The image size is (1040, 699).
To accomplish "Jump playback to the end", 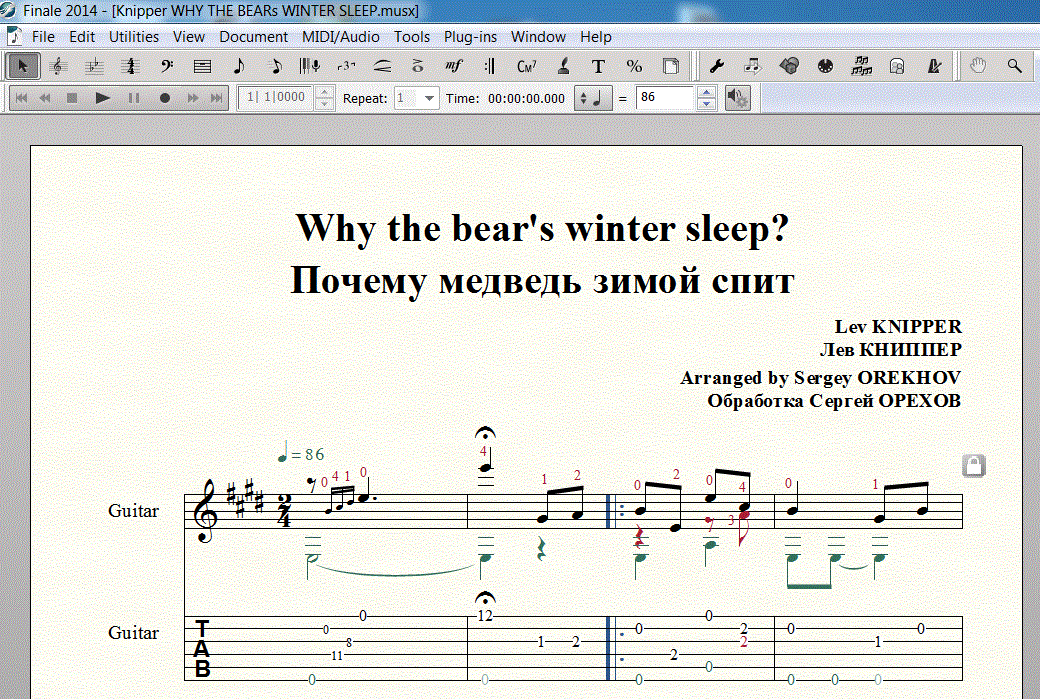I will (x=216, y=98).
